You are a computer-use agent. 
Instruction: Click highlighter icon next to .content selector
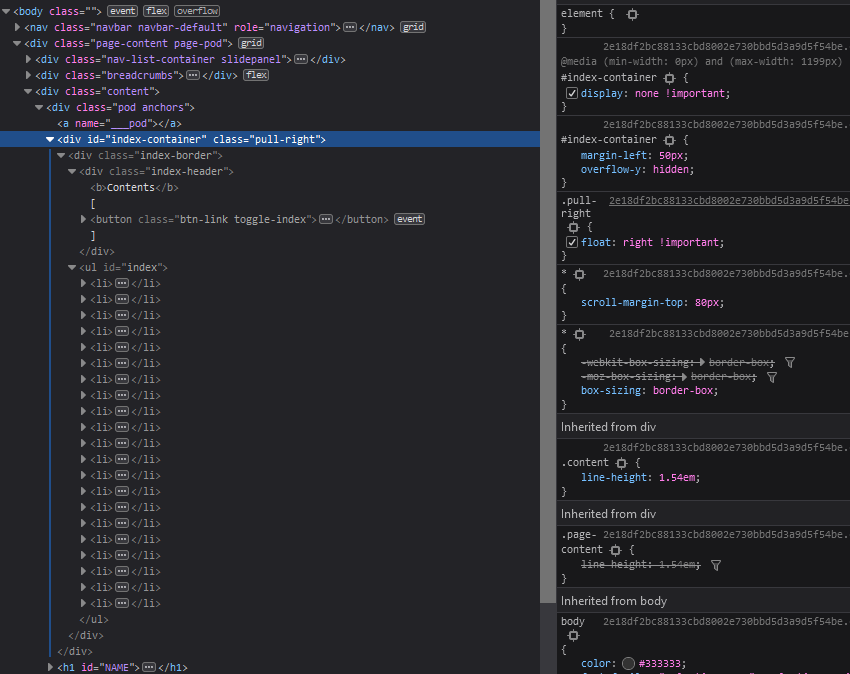tap(621, 463)
